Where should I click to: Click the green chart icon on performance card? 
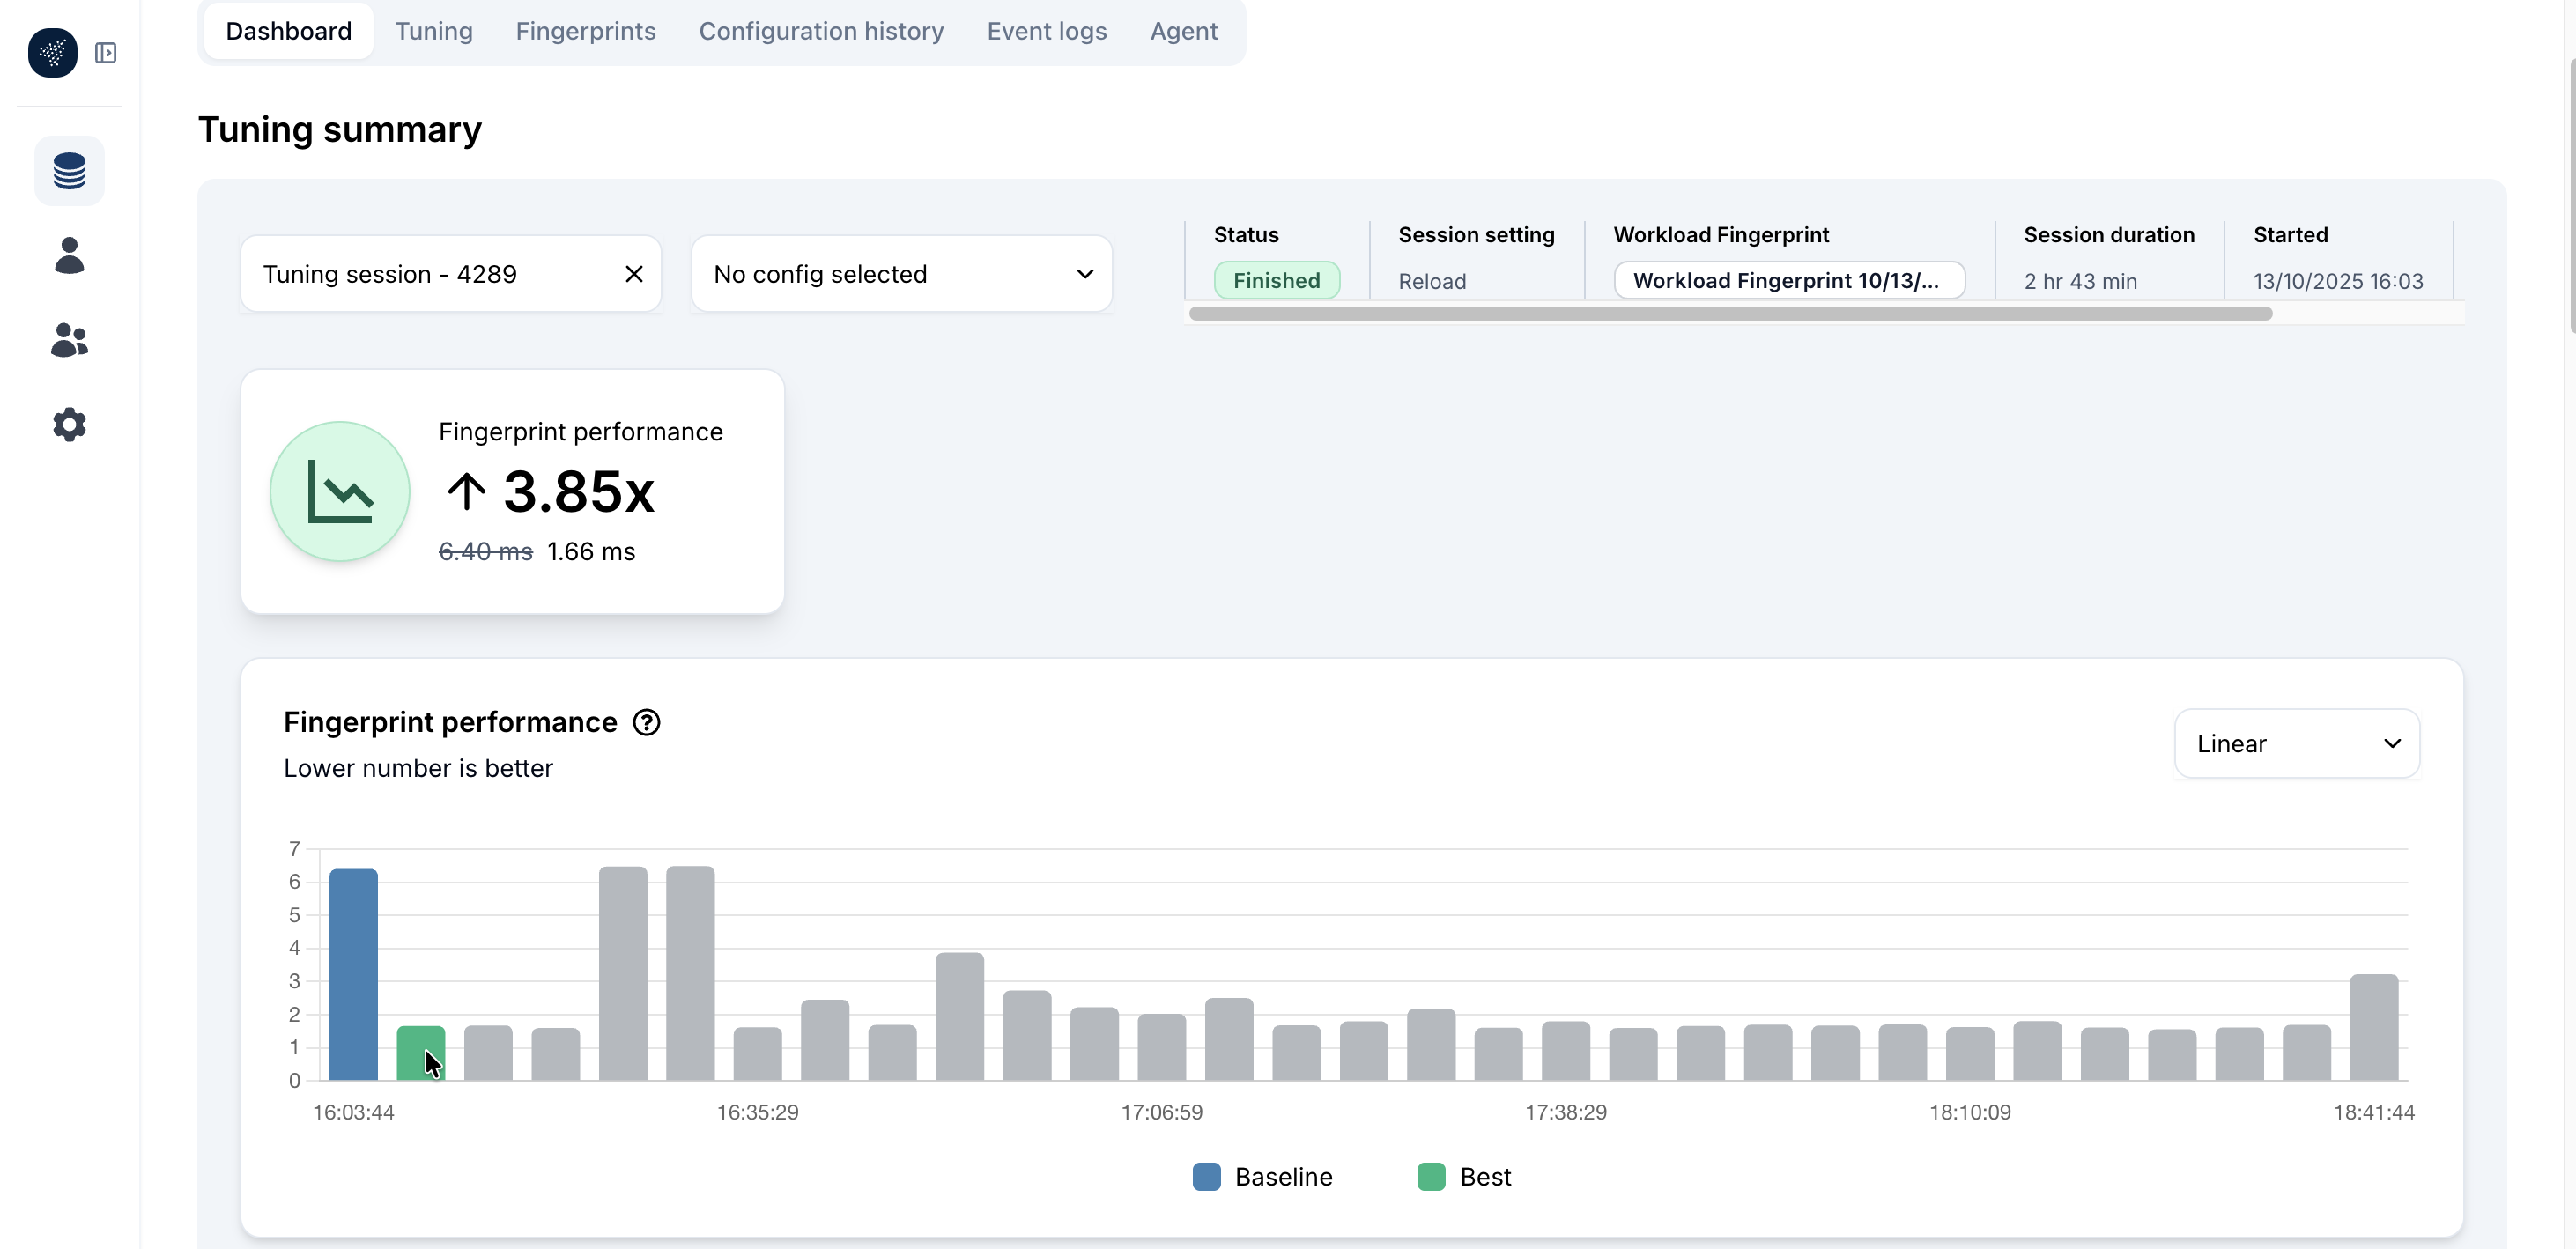[x=339, y=491]
